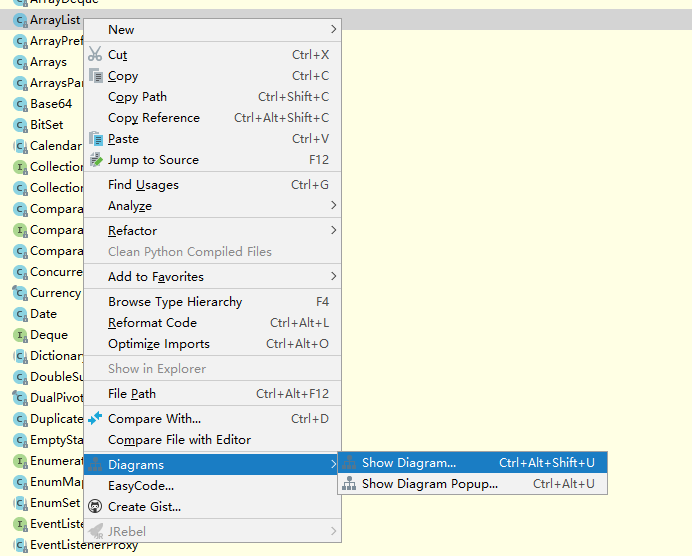
Task: Expand the JRebel submenu arrow
Action: [333, 531]
